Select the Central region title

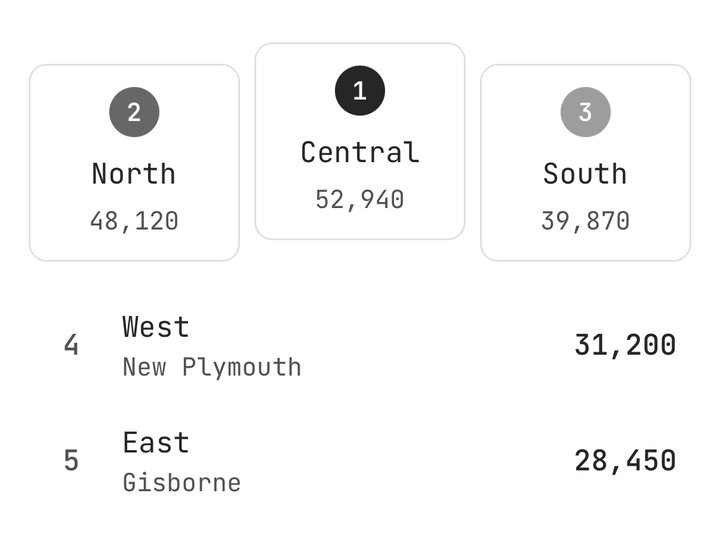[360, 152]
